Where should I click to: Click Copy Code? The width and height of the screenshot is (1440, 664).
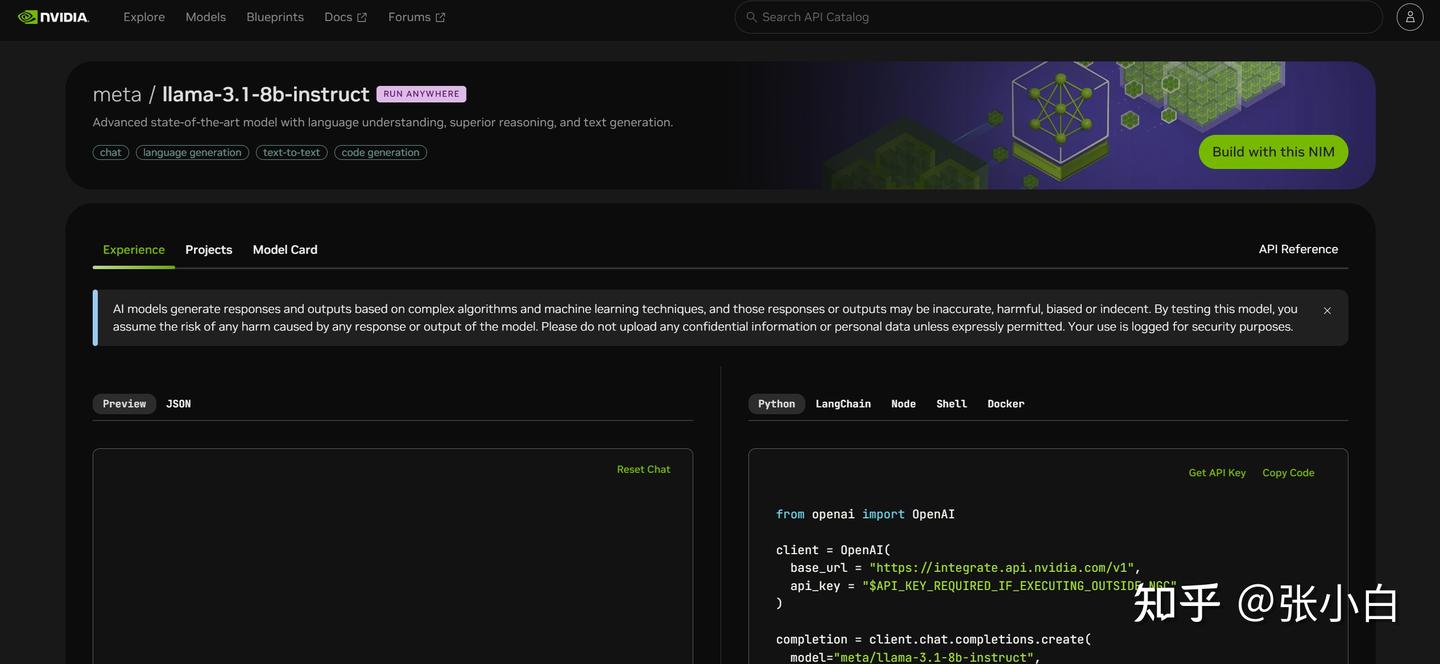(1288, 473)
